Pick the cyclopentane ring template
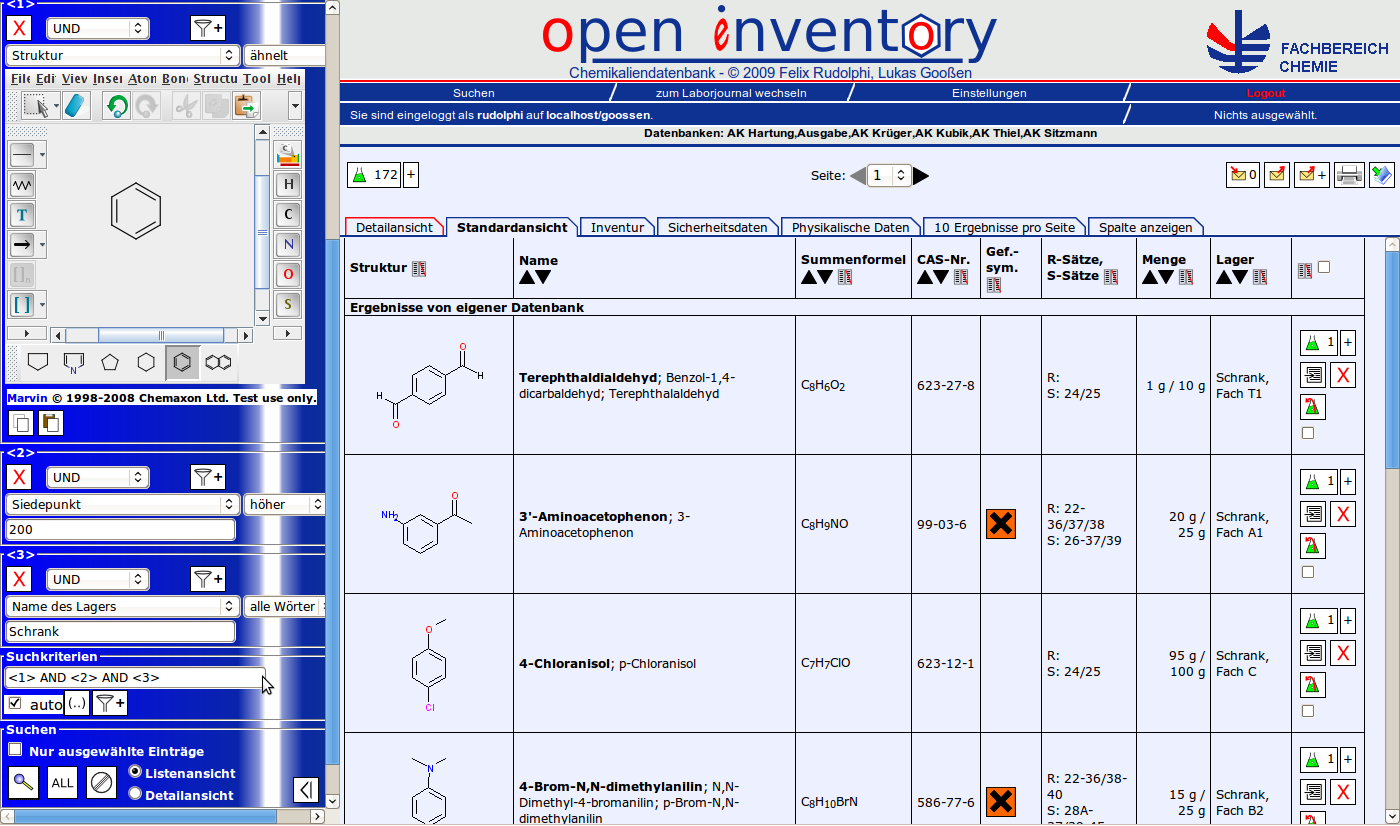The width and height of the screenshot is (1400, 826). (109, 362)
